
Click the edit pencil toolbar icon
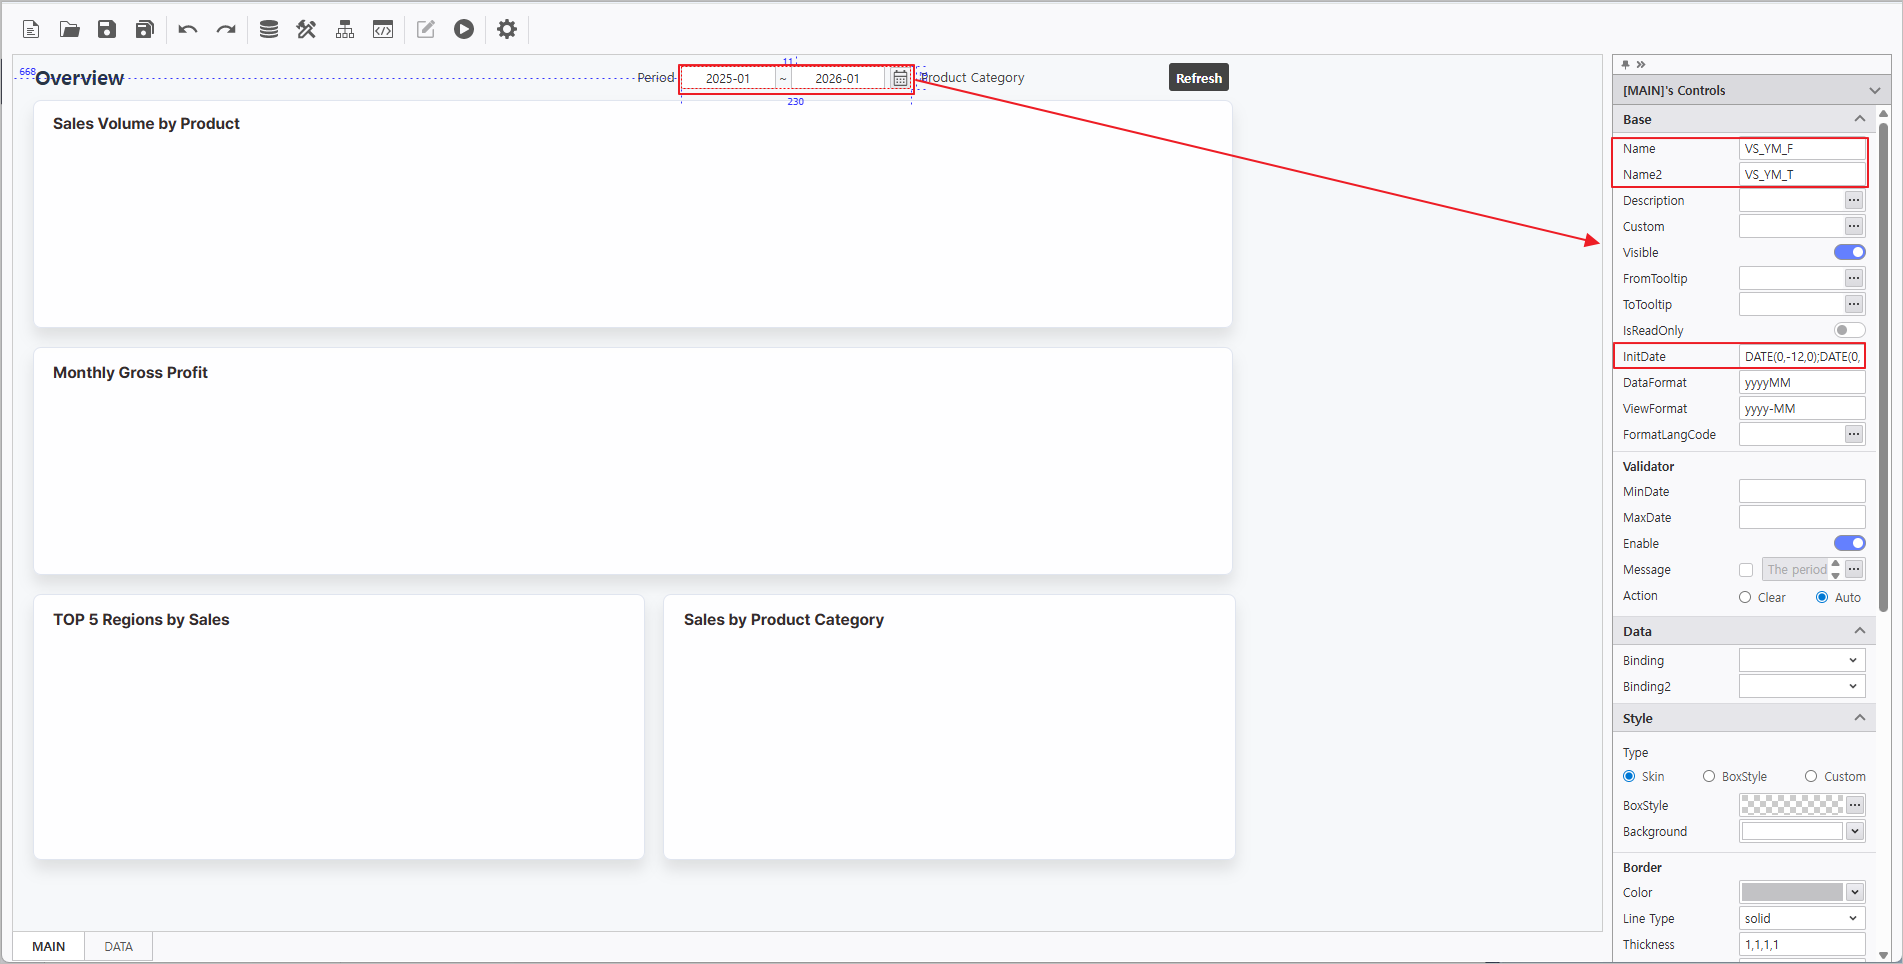click(x=426, y=29)
